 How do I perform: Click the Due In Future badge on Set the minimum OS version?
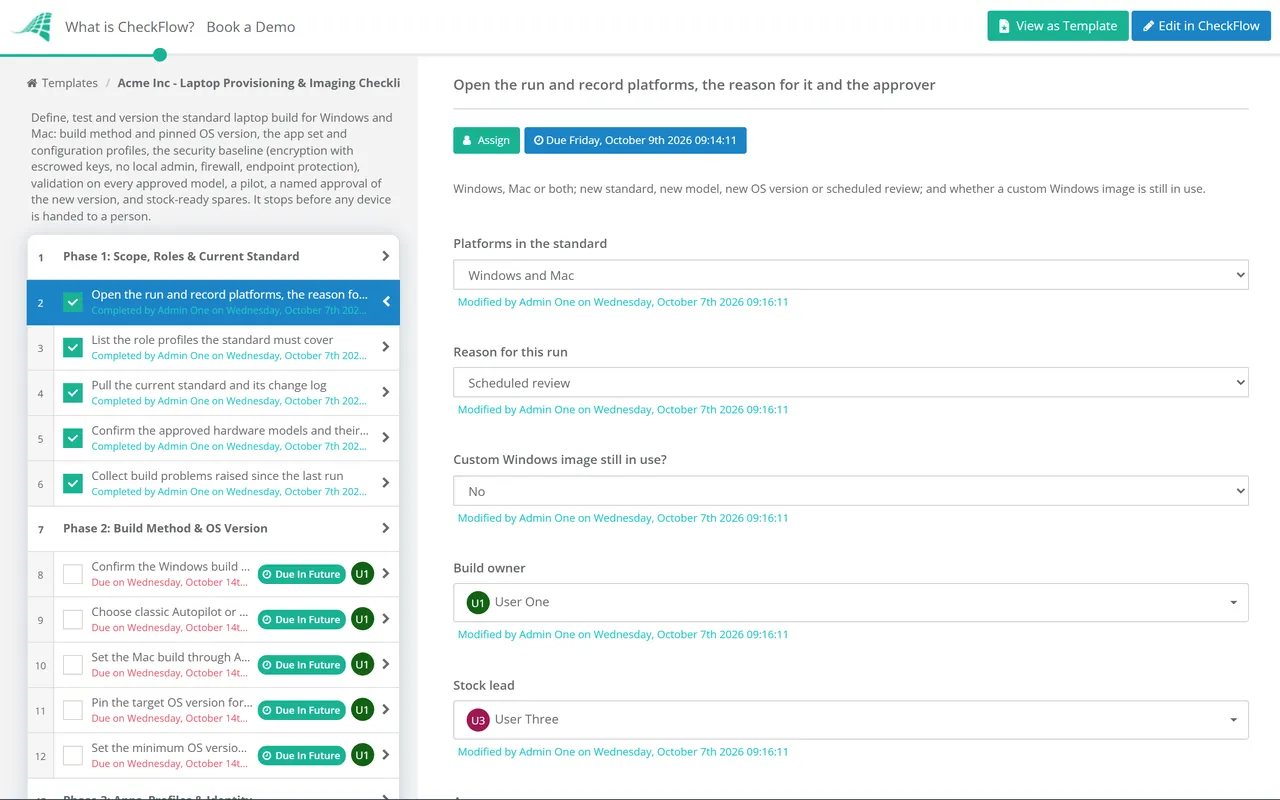pos(301,755)
